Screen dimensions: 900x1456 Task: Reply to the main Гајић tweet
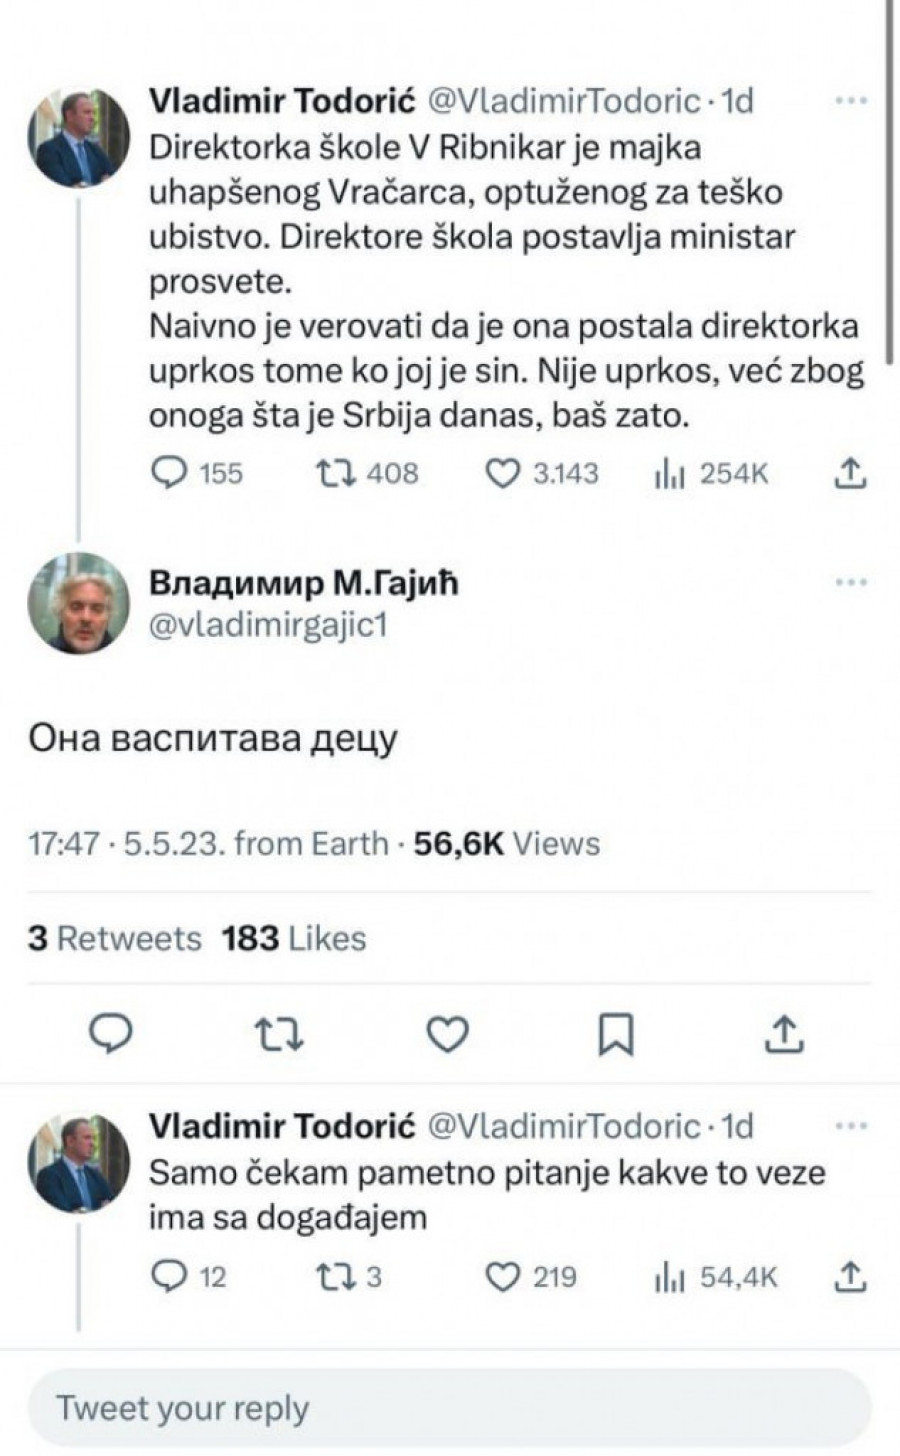point(111,1034)
